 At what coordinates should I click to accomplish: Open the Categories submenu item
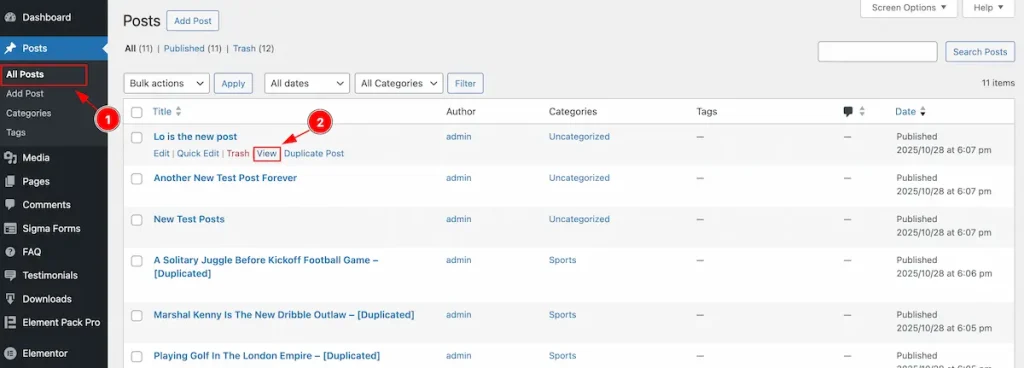click(29, 113)
